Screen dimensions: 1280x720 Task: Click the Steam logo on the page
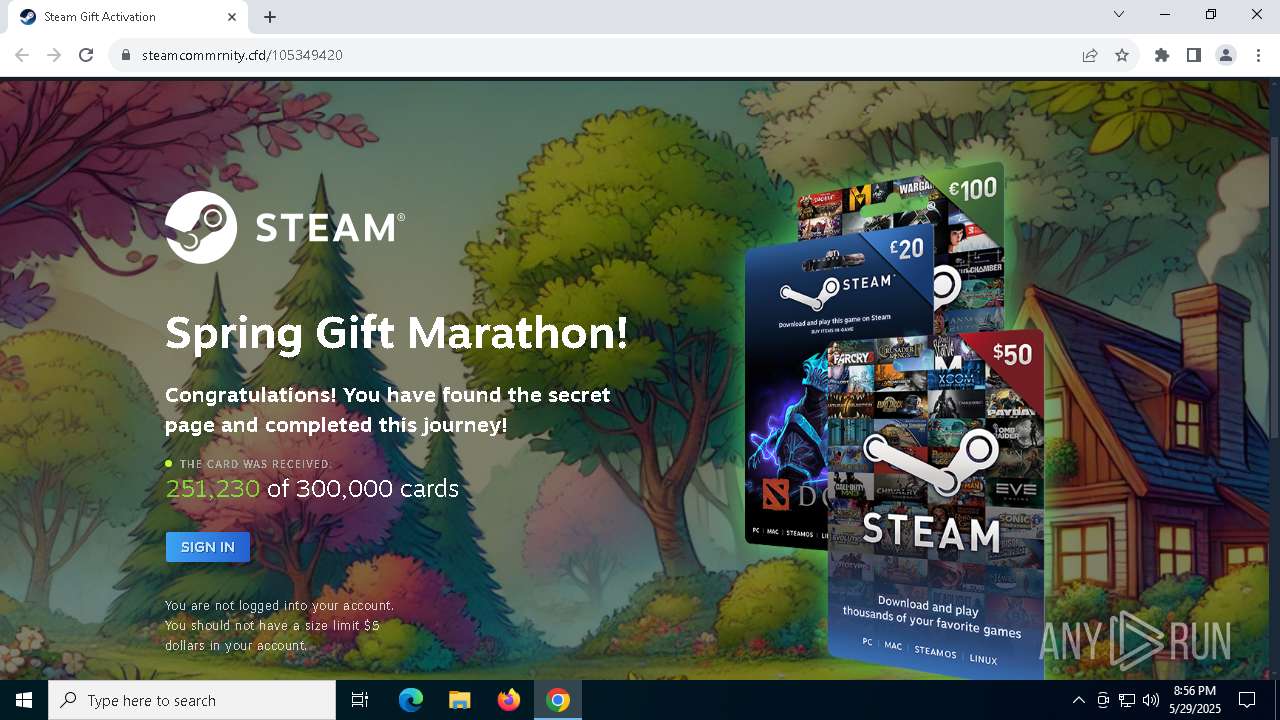[x=285, y=227]
